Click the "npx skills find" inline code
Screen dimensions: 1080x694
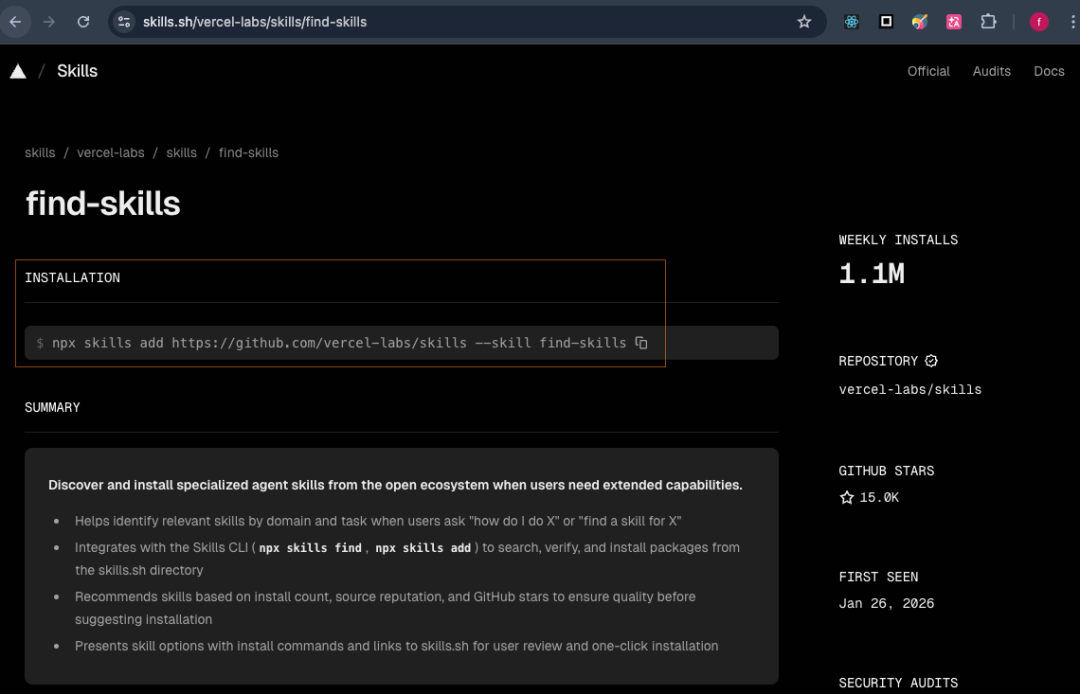point(311,548)
